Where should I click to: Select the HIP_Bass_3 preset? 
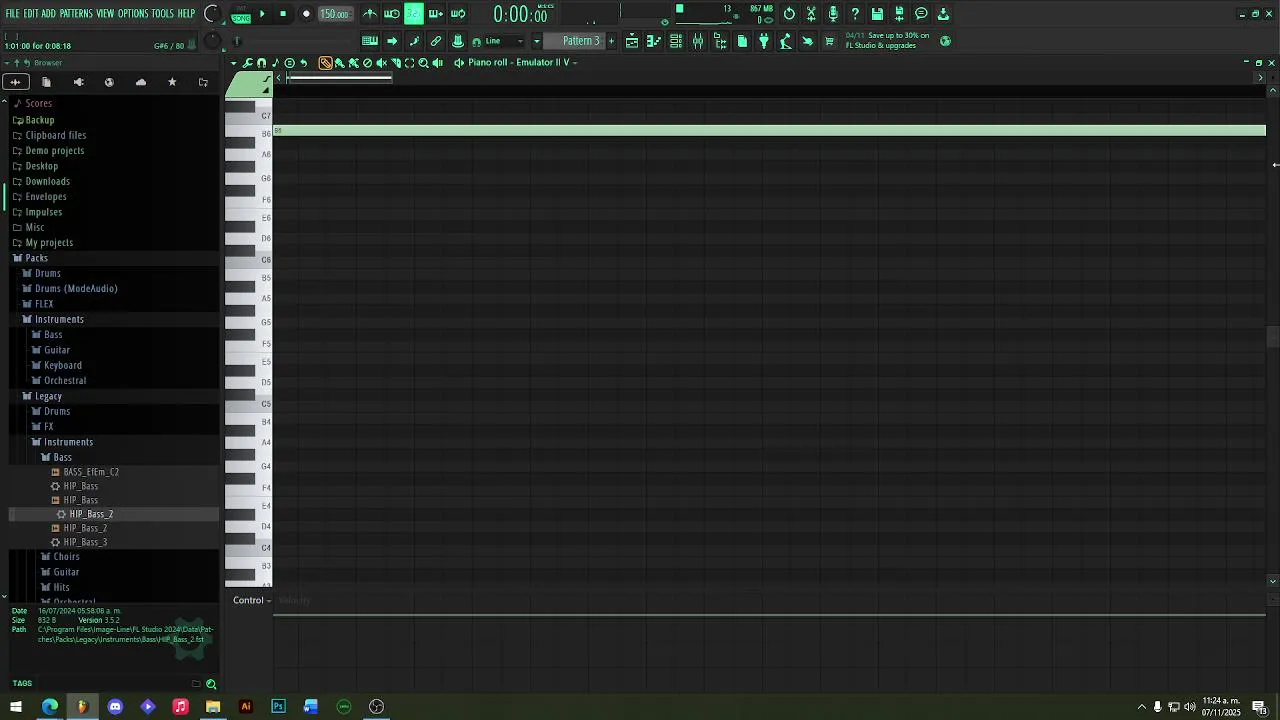(85, 542)
